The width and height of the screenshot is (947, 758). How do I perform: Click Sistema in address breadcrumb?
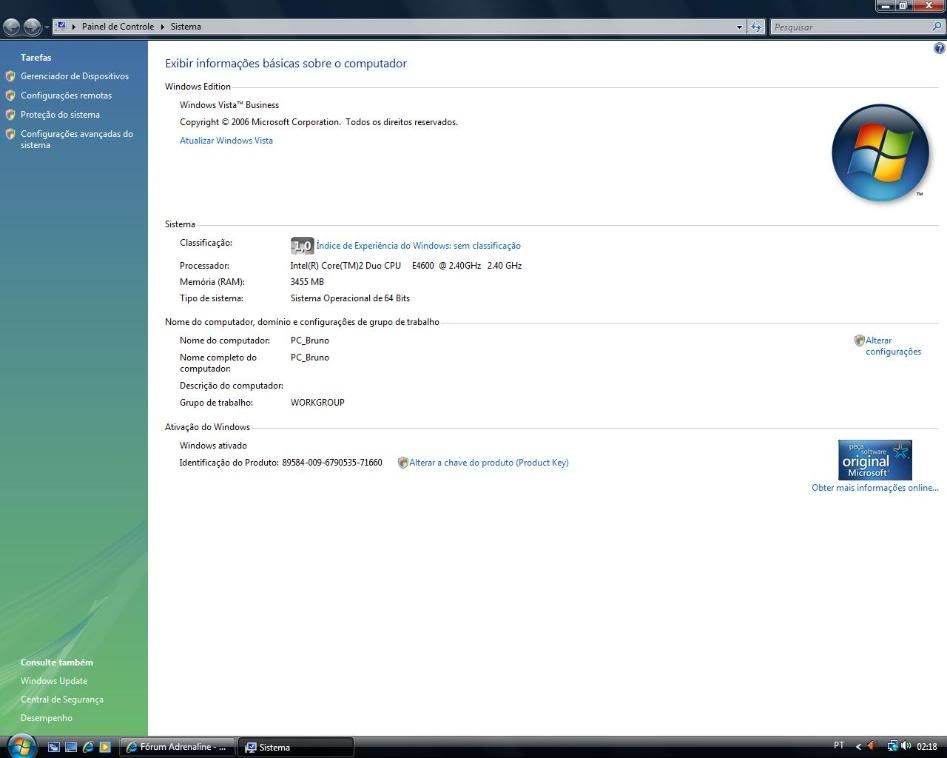point(185,27)
